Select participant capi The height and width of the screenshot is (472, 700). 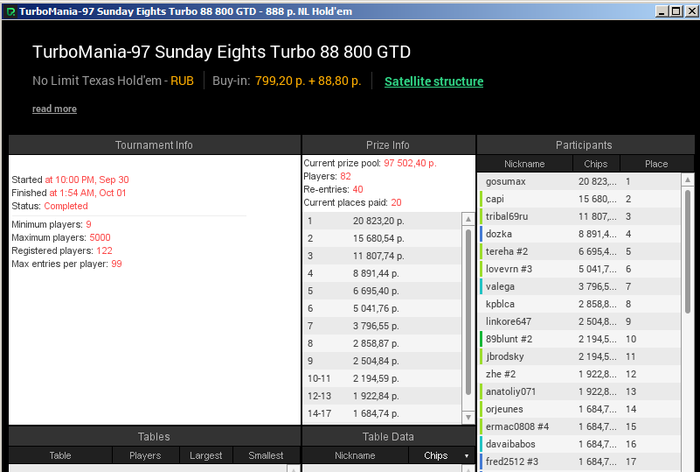click(x=579, y=199)
